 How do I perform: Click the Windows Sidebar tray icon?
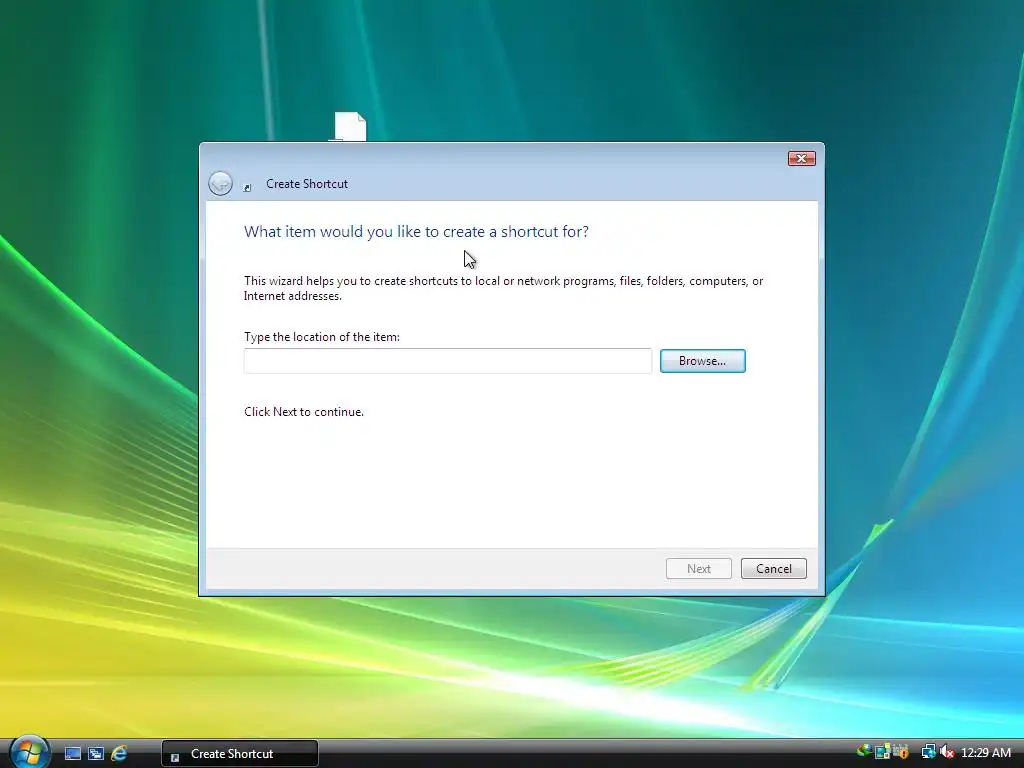(x=883, y=752)
